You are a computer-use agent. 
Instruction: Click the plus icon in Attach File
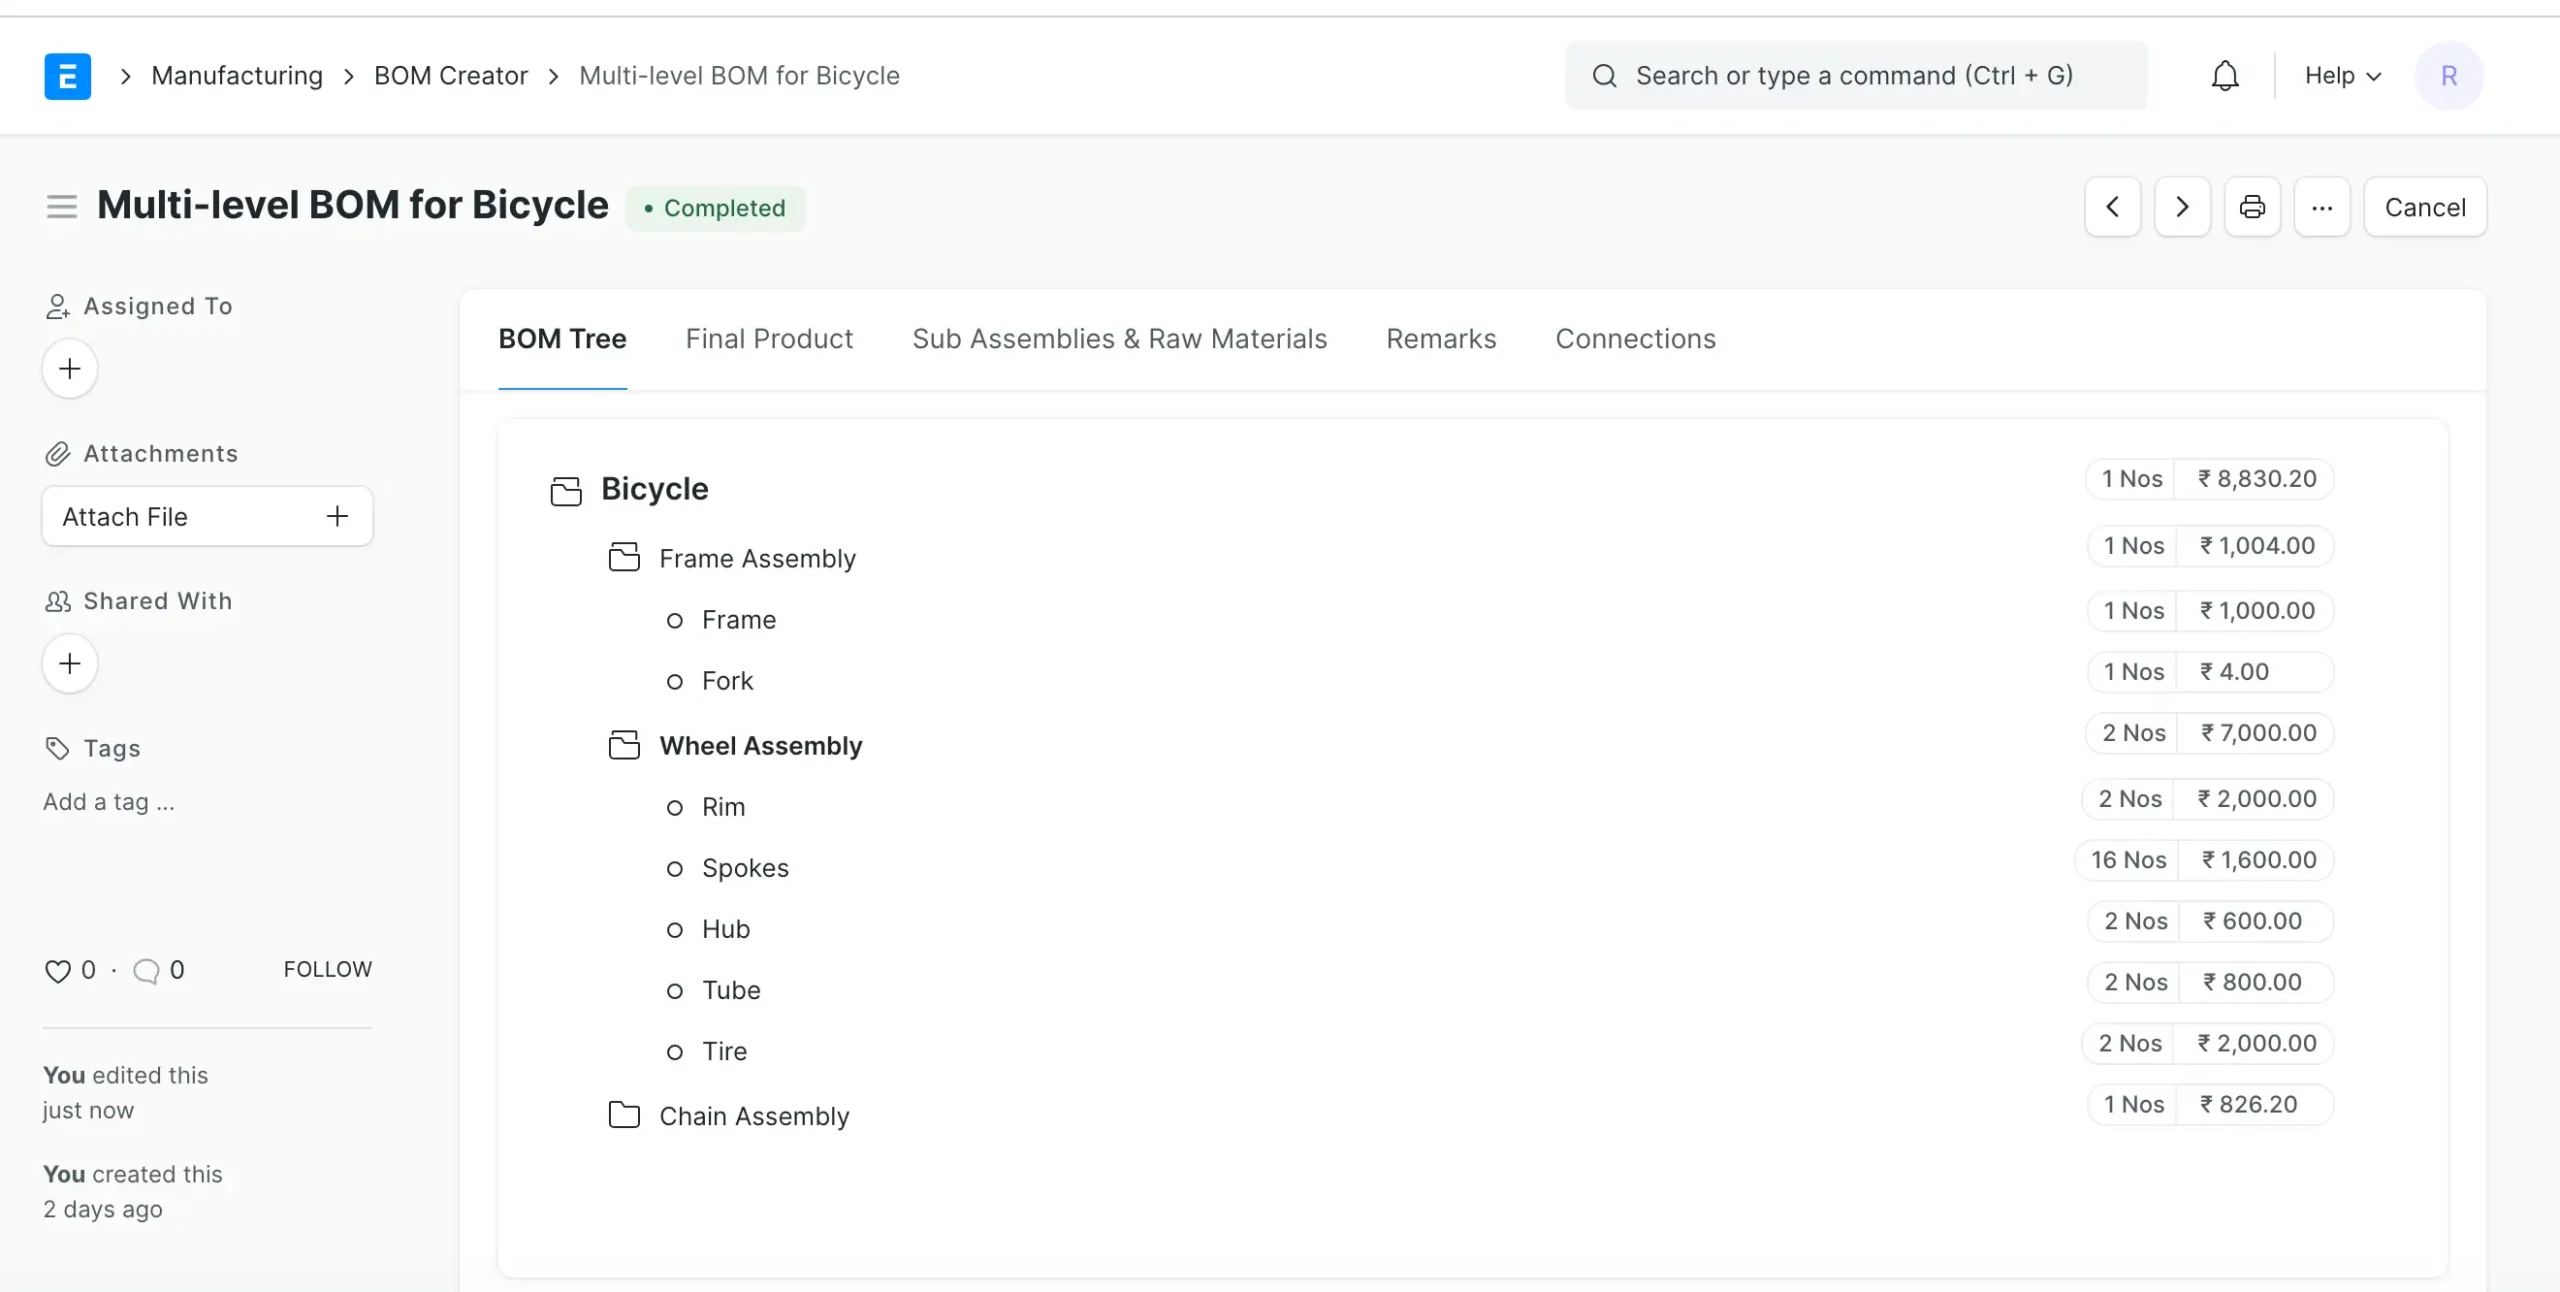337,516
